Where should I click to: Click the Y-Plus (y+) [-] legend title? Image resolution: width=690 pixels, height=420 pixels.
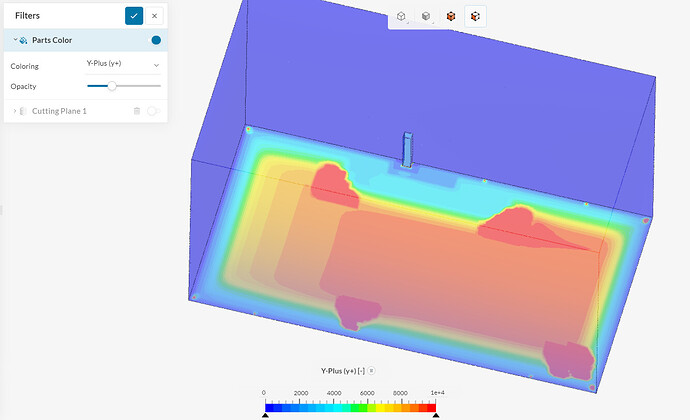pyautogui.click(x=343, y=371)
